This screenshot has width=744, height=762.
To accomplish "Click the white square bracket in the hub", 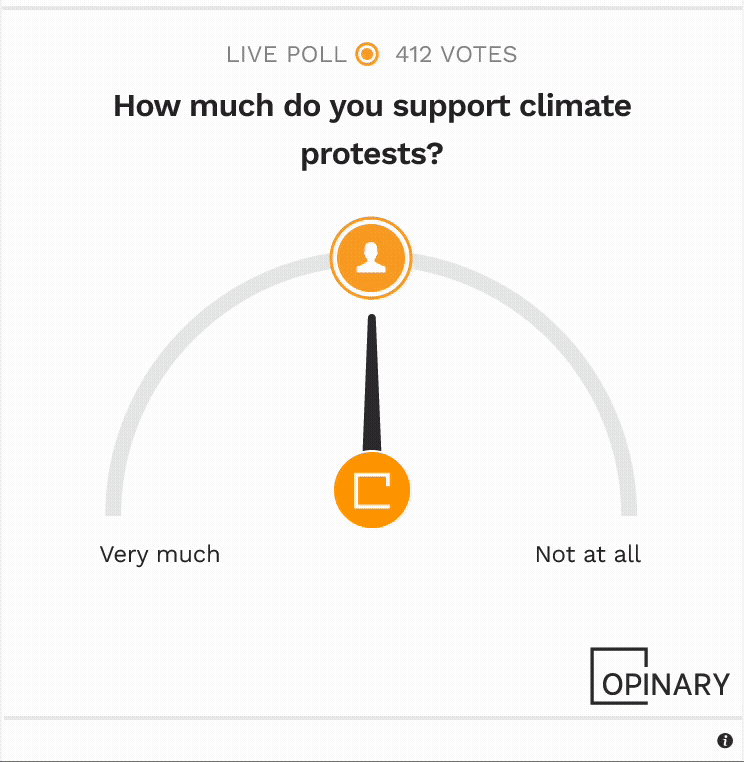I will coord(372,490).
